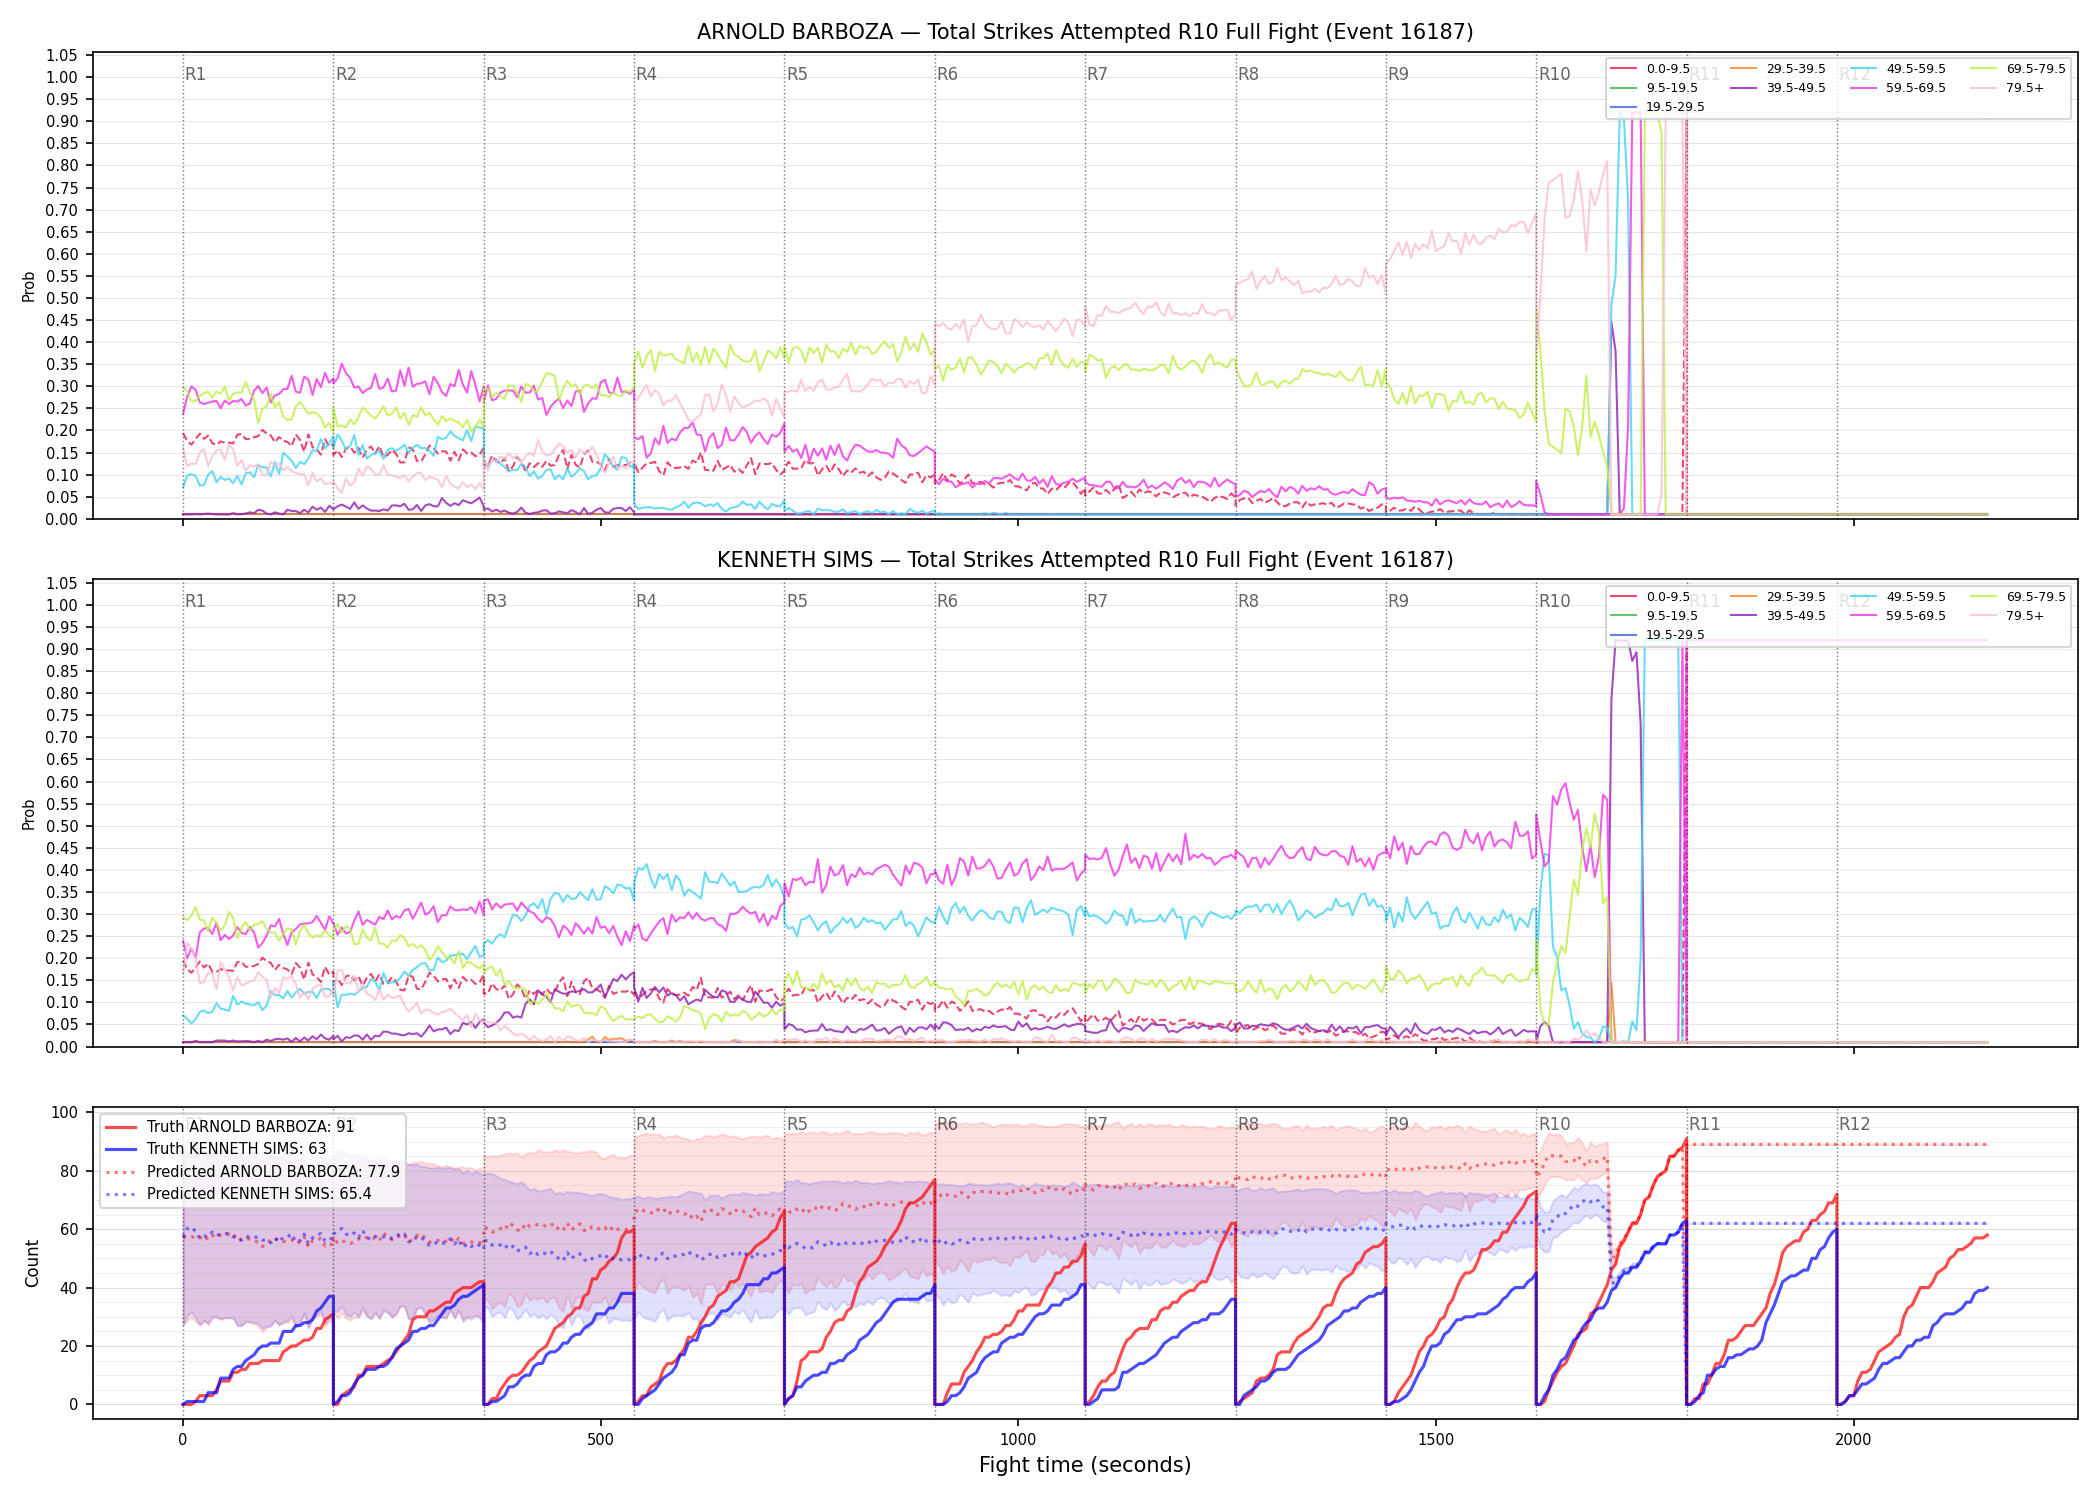Click the R11 label in the count chart
The image size is (2100, 1500).
(x=1704, y=1124)
